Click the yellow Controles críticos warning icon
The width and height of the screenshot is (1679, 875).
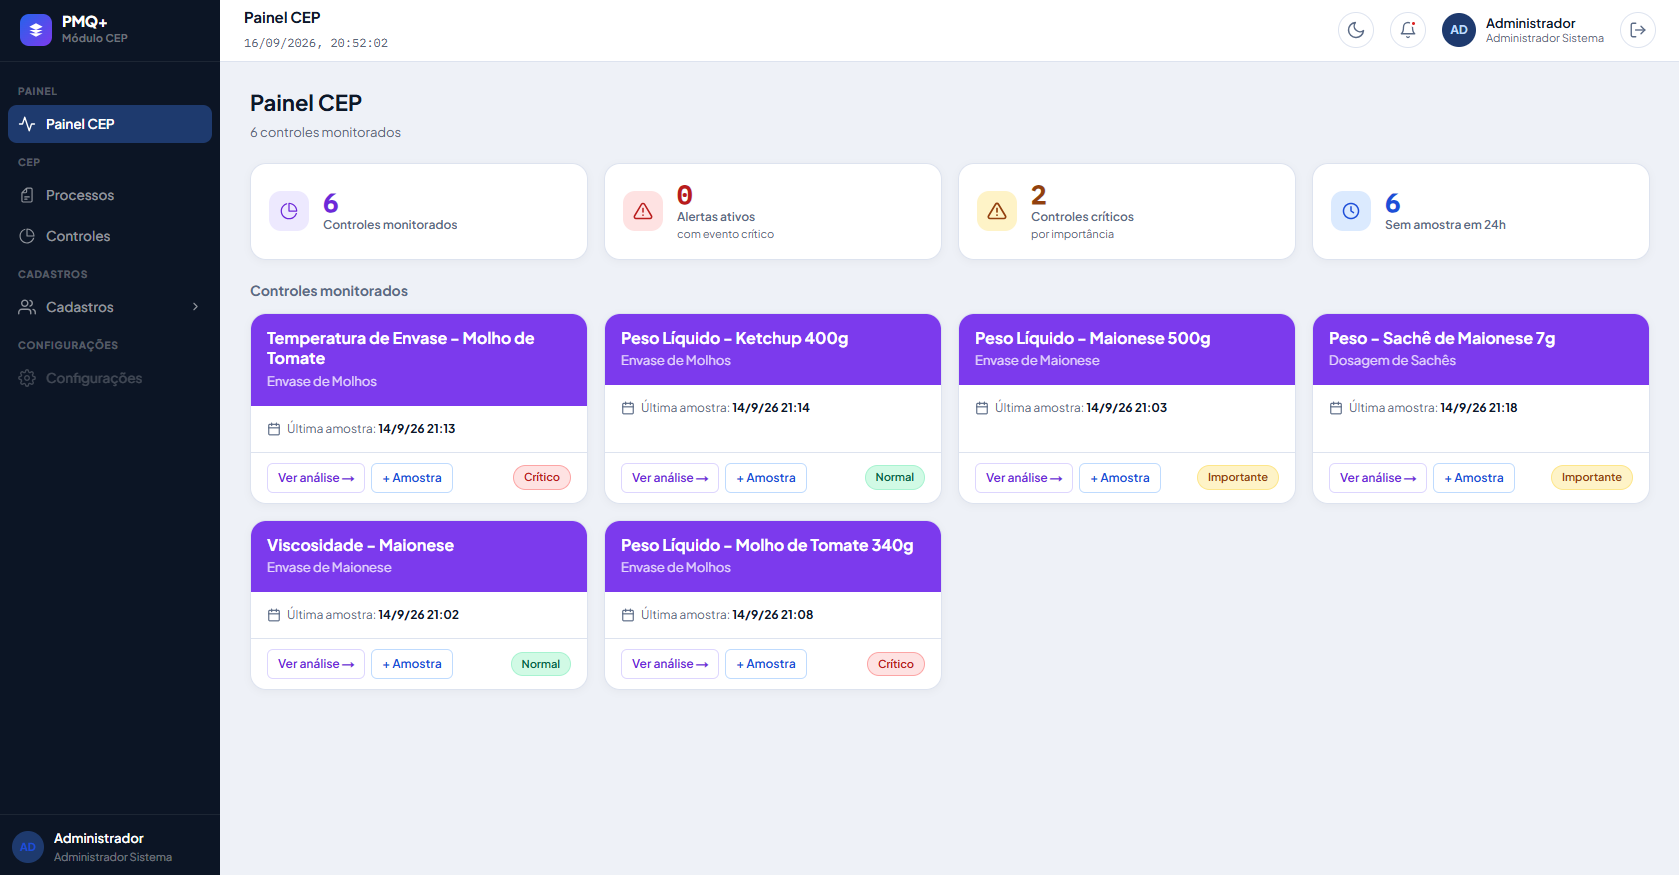[x=997, y=211]
